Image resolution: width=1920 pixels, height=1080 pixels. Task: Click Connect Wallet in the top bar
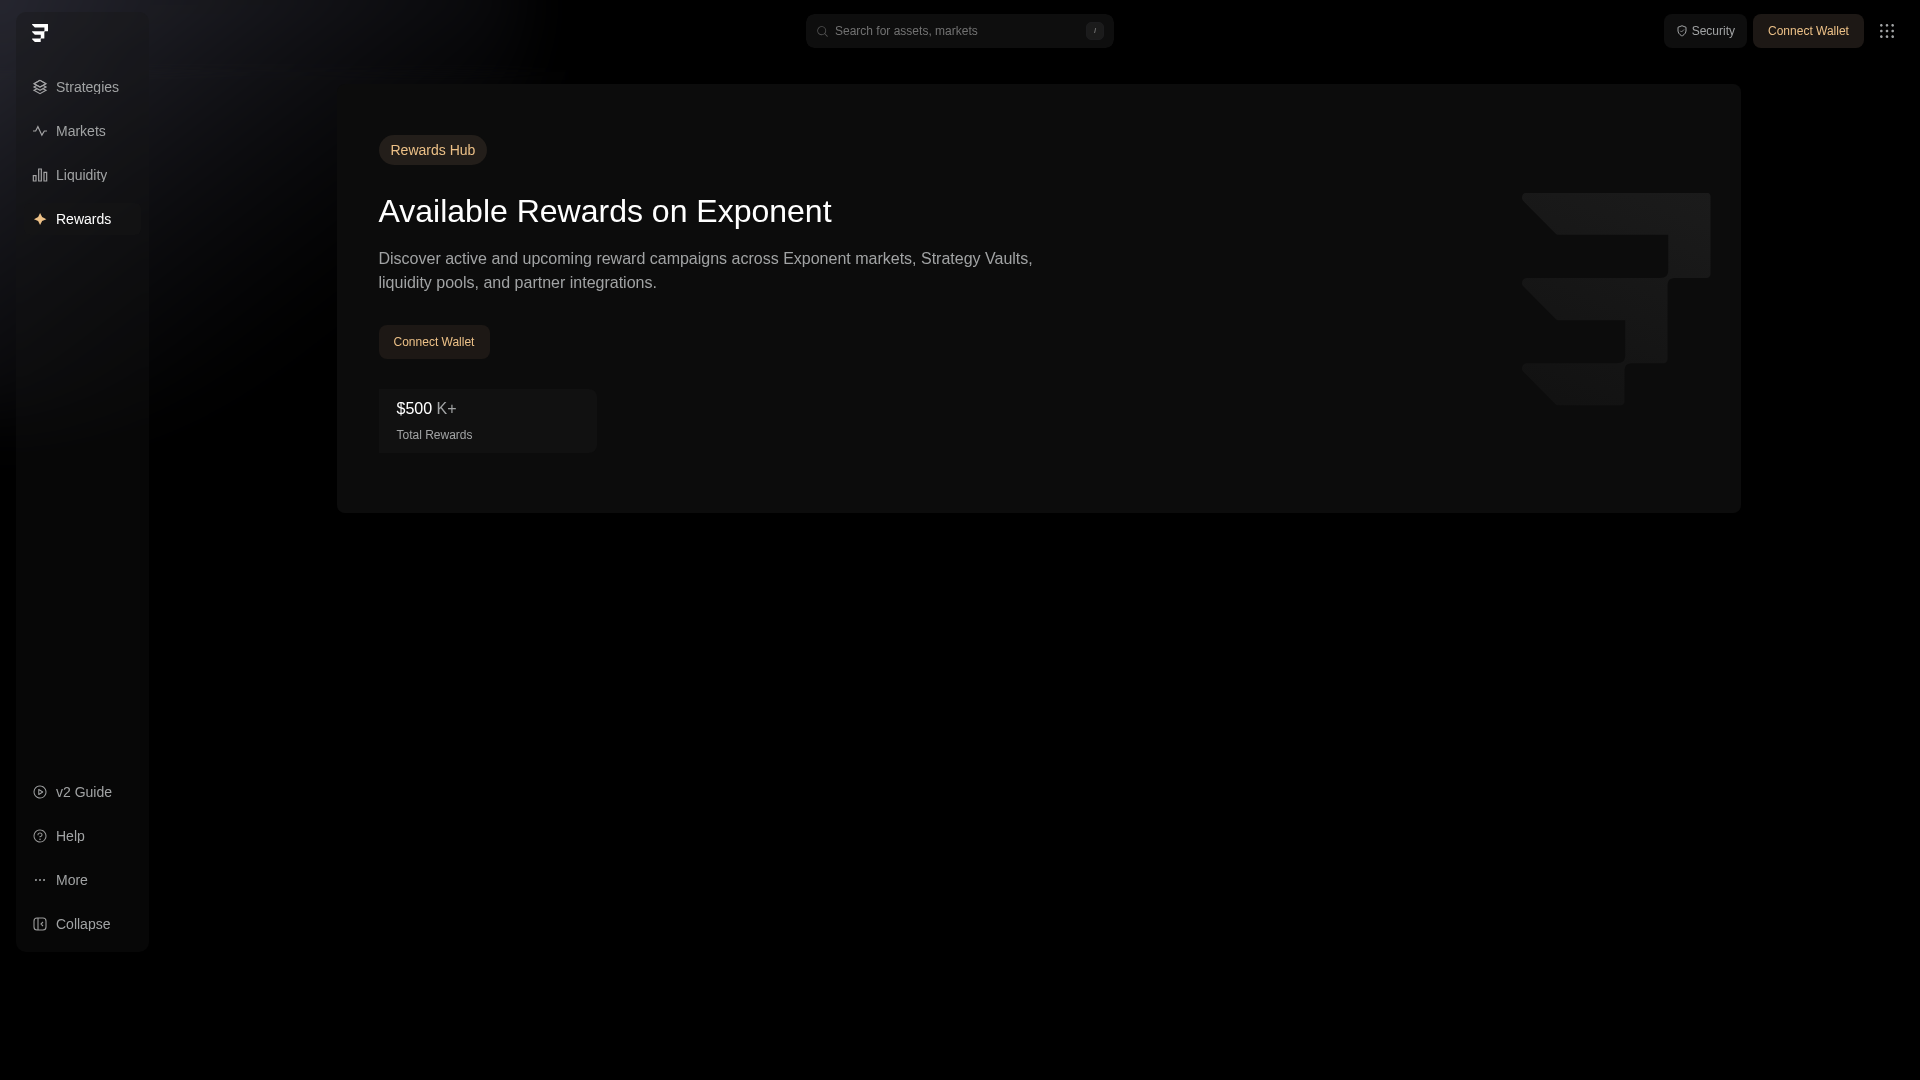click(x=1808, y=31)
